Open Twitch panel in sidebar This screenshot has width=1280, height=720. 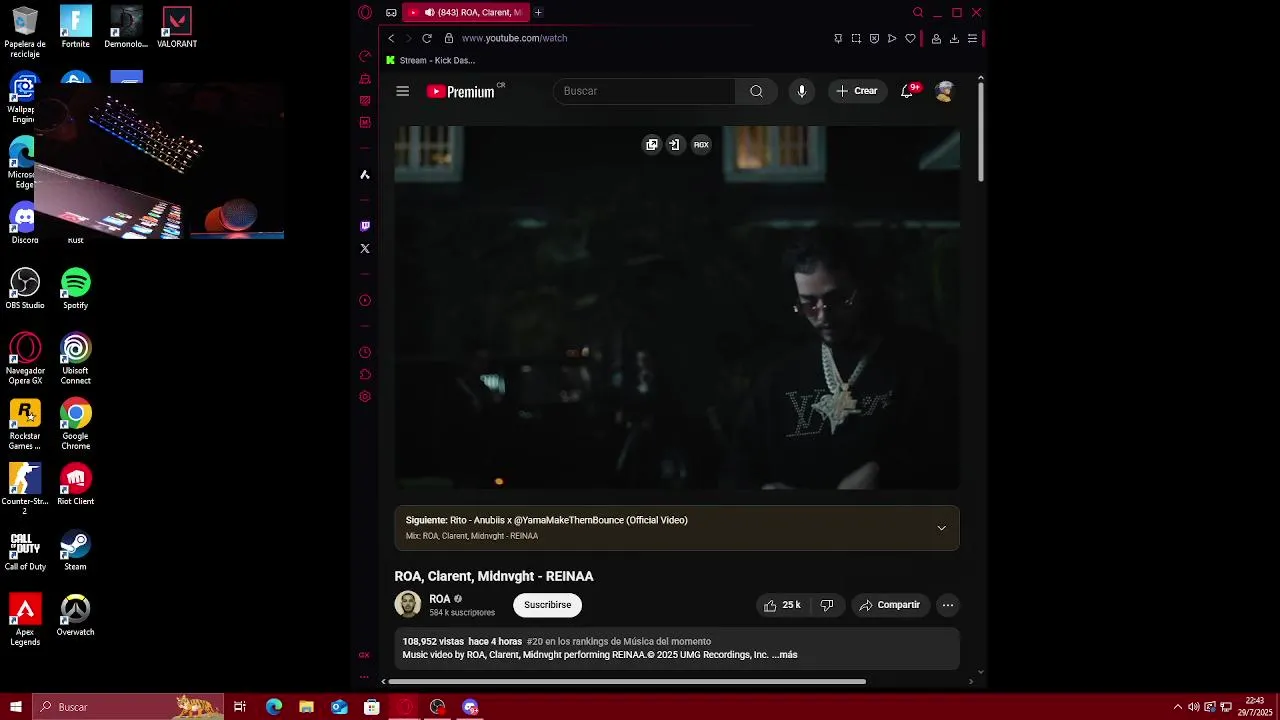point(365,226)
